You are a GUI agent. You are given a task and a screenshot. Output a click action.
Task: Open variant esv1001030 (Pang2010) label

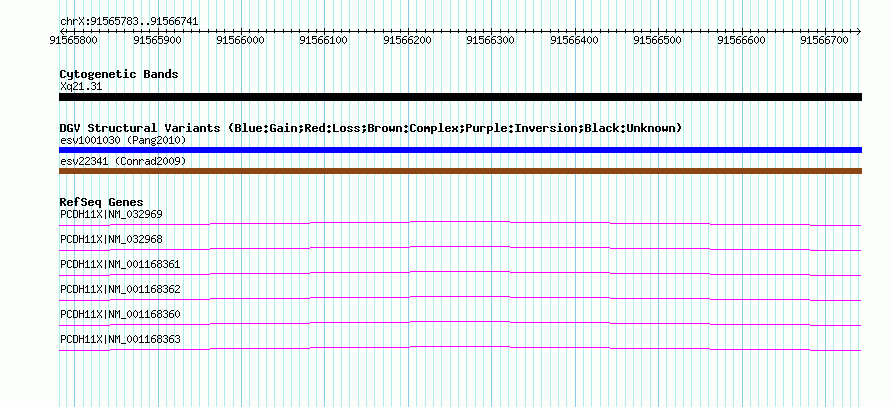tap(123, 140)
